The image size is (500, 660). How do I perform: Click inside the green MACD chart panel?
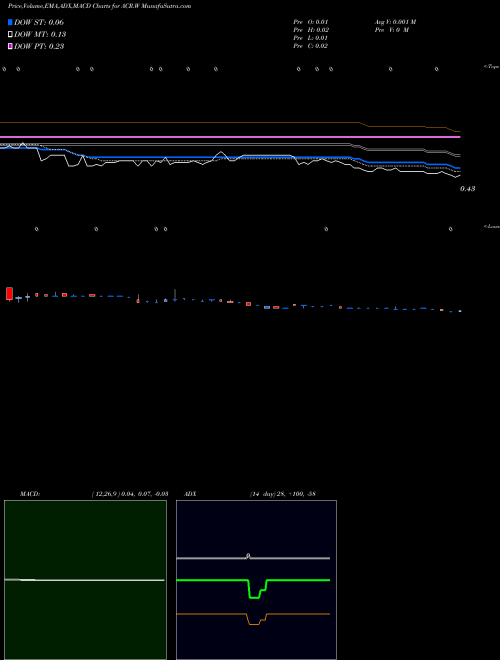pyautogui.click(x=85, y=580)
